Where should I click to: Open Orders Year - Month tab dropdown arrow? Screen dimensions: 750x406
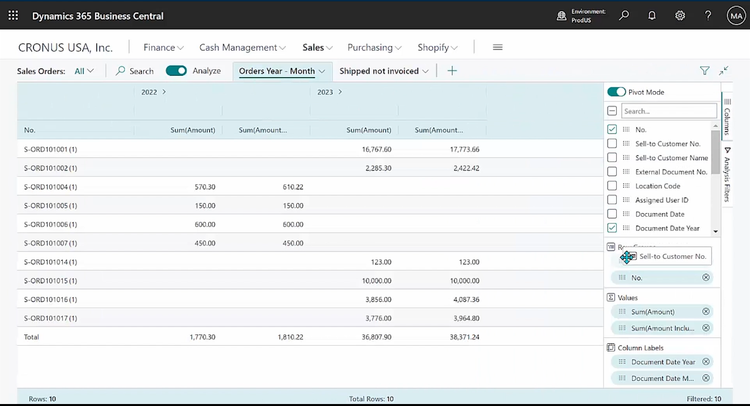[x=322, y=71]
